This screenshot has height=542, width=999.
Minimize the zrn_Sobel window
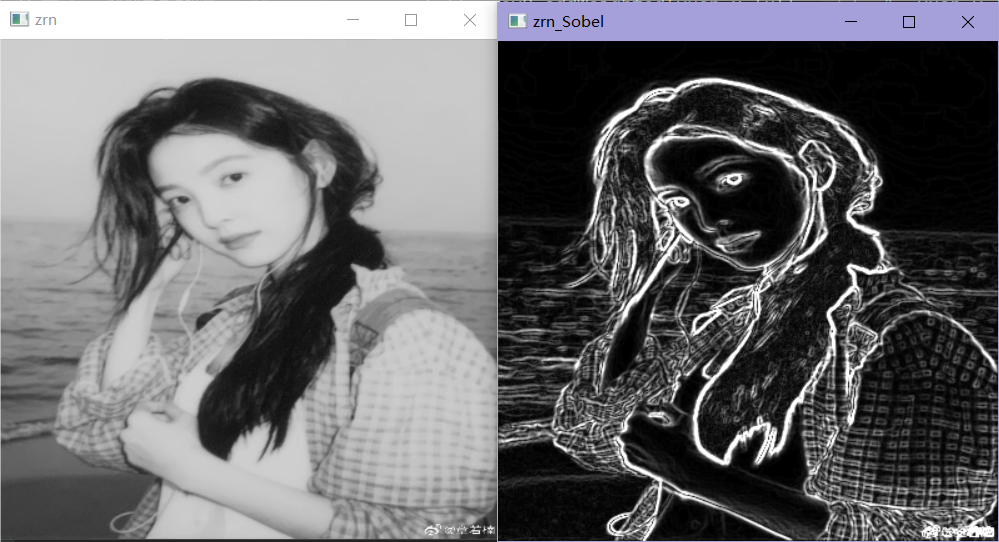(x=851, y=22)
